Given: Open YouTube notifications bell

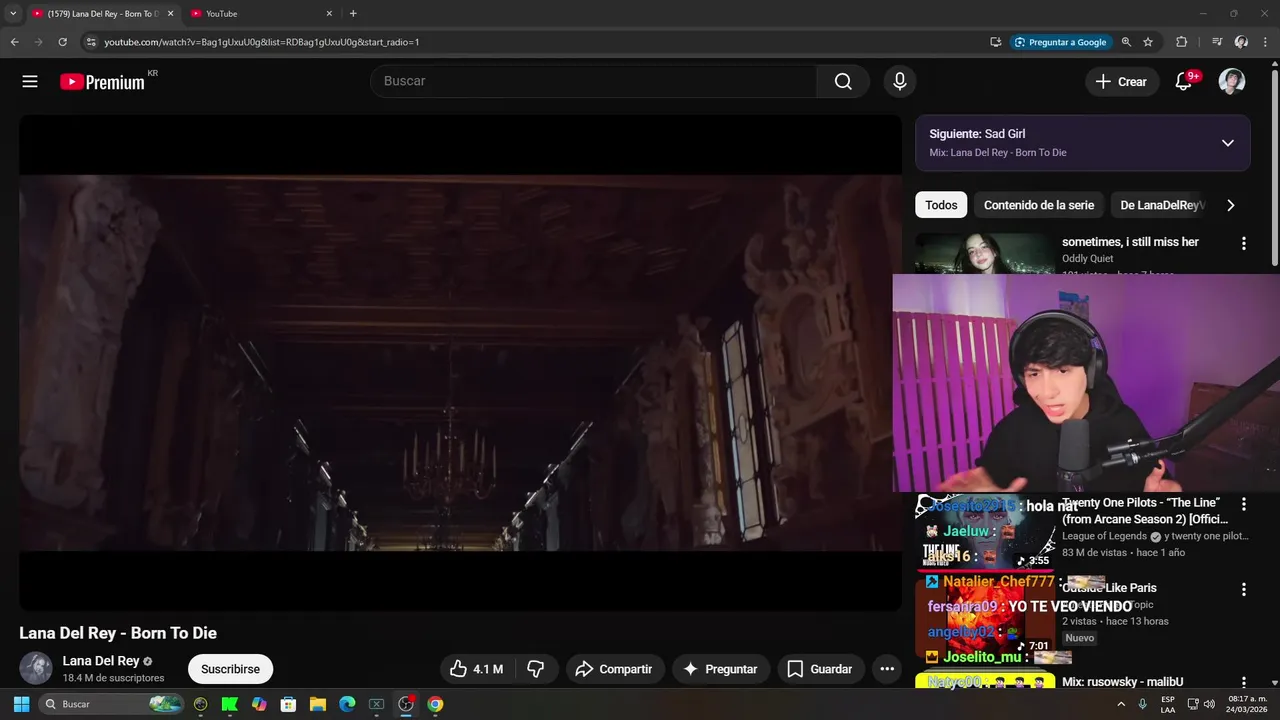Looking at the screenshot, I should click(1183, 82).
